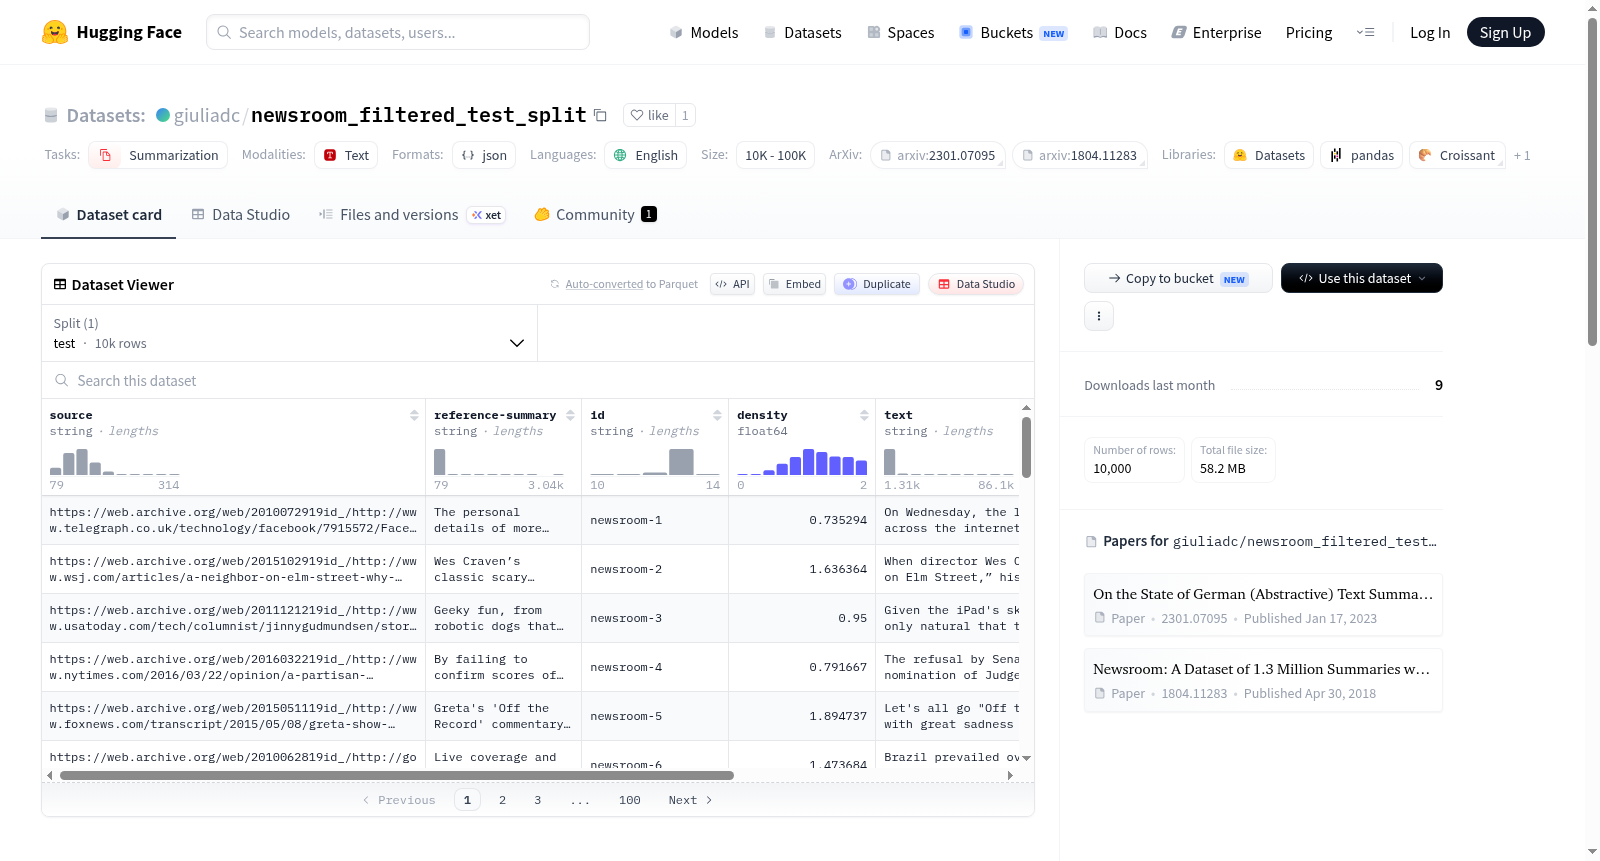Copy dataset name with the copy icon
1600x861 pixels.
[600, 115]
